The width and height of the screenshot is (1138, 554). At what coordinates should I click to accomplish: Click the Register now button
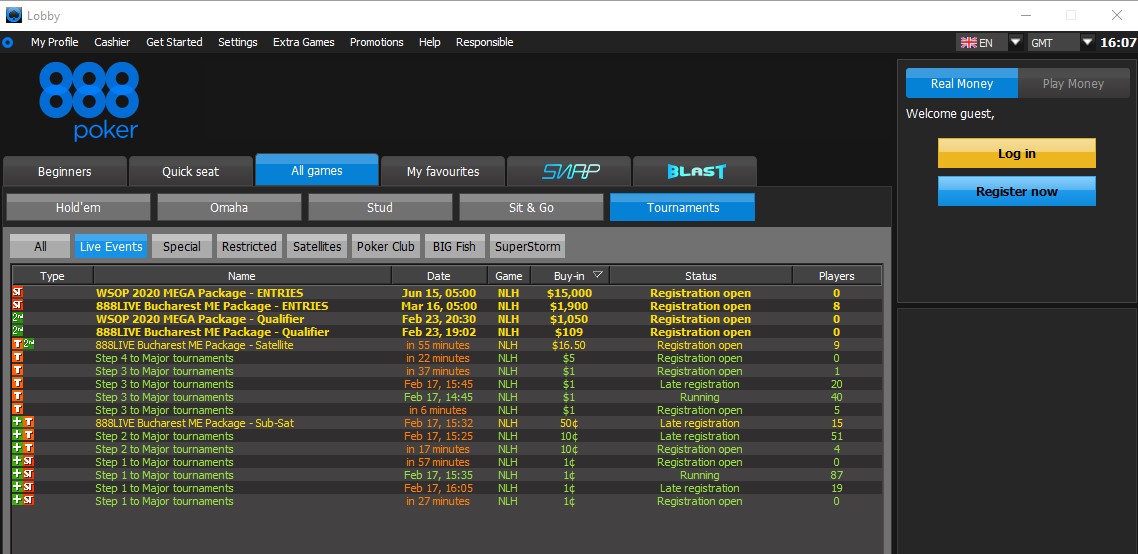(x=1017, y=191)
